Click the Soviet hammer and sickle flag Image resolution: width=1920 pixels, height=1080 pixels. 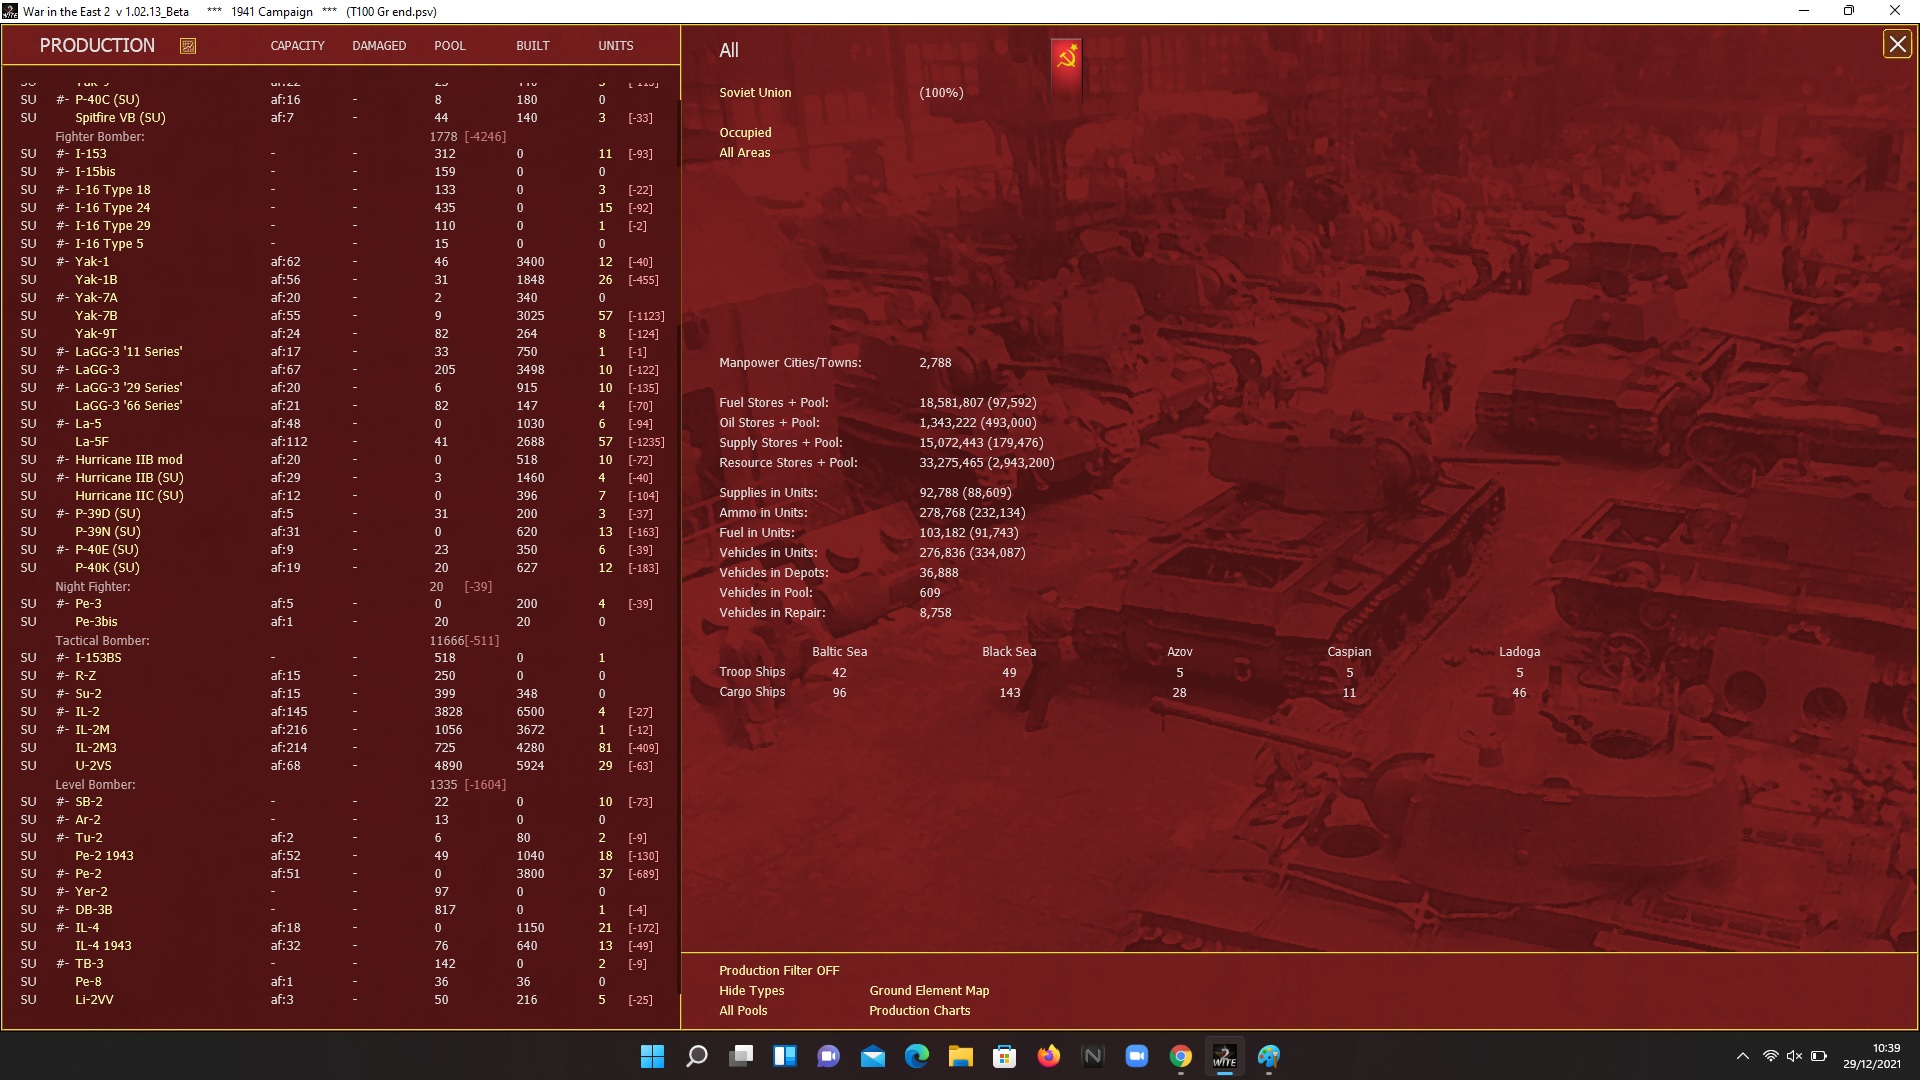point(1066,60)
